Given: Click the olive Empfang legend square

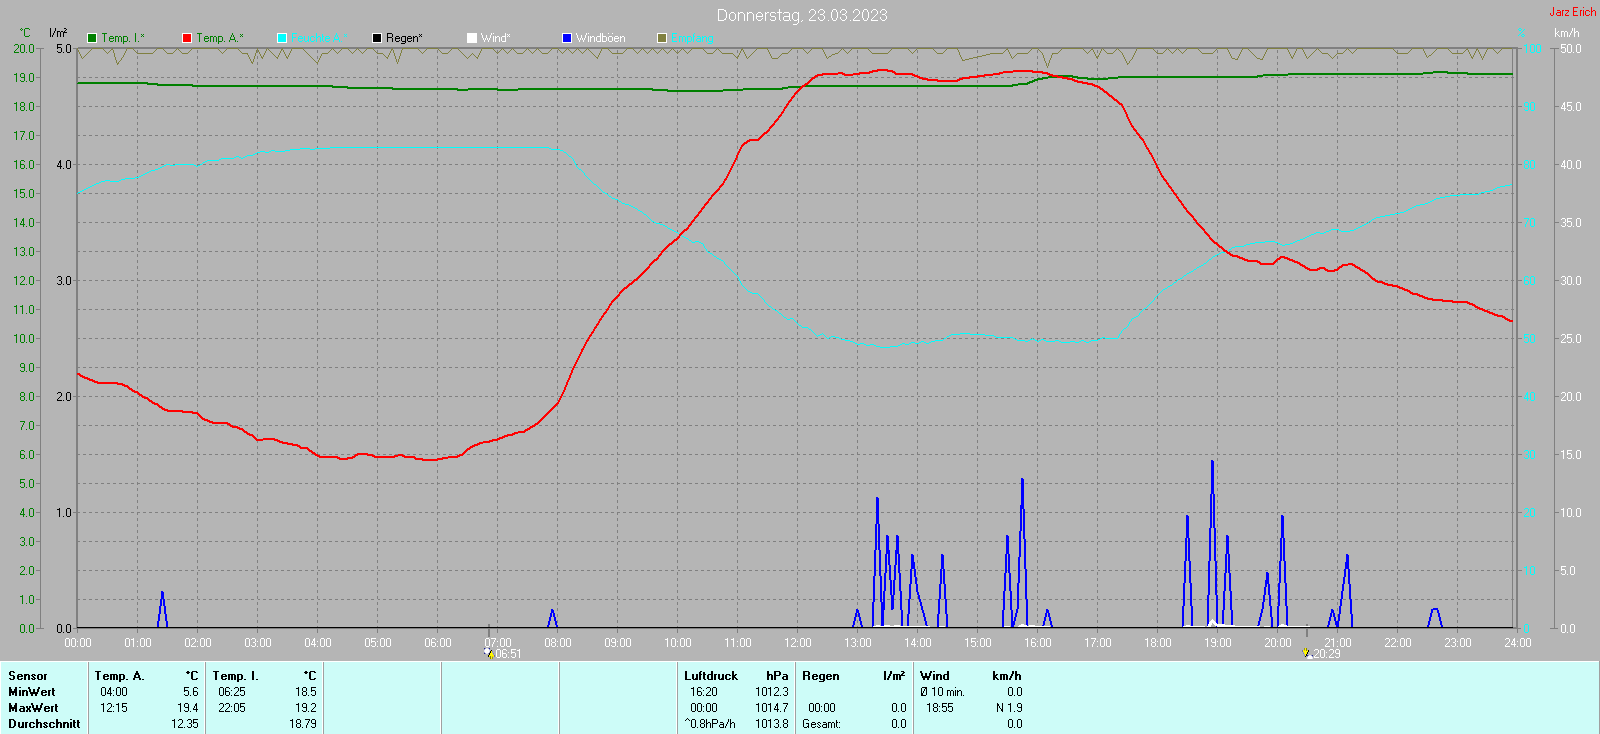Looking at the screenshot, I should tap(662, 38).
